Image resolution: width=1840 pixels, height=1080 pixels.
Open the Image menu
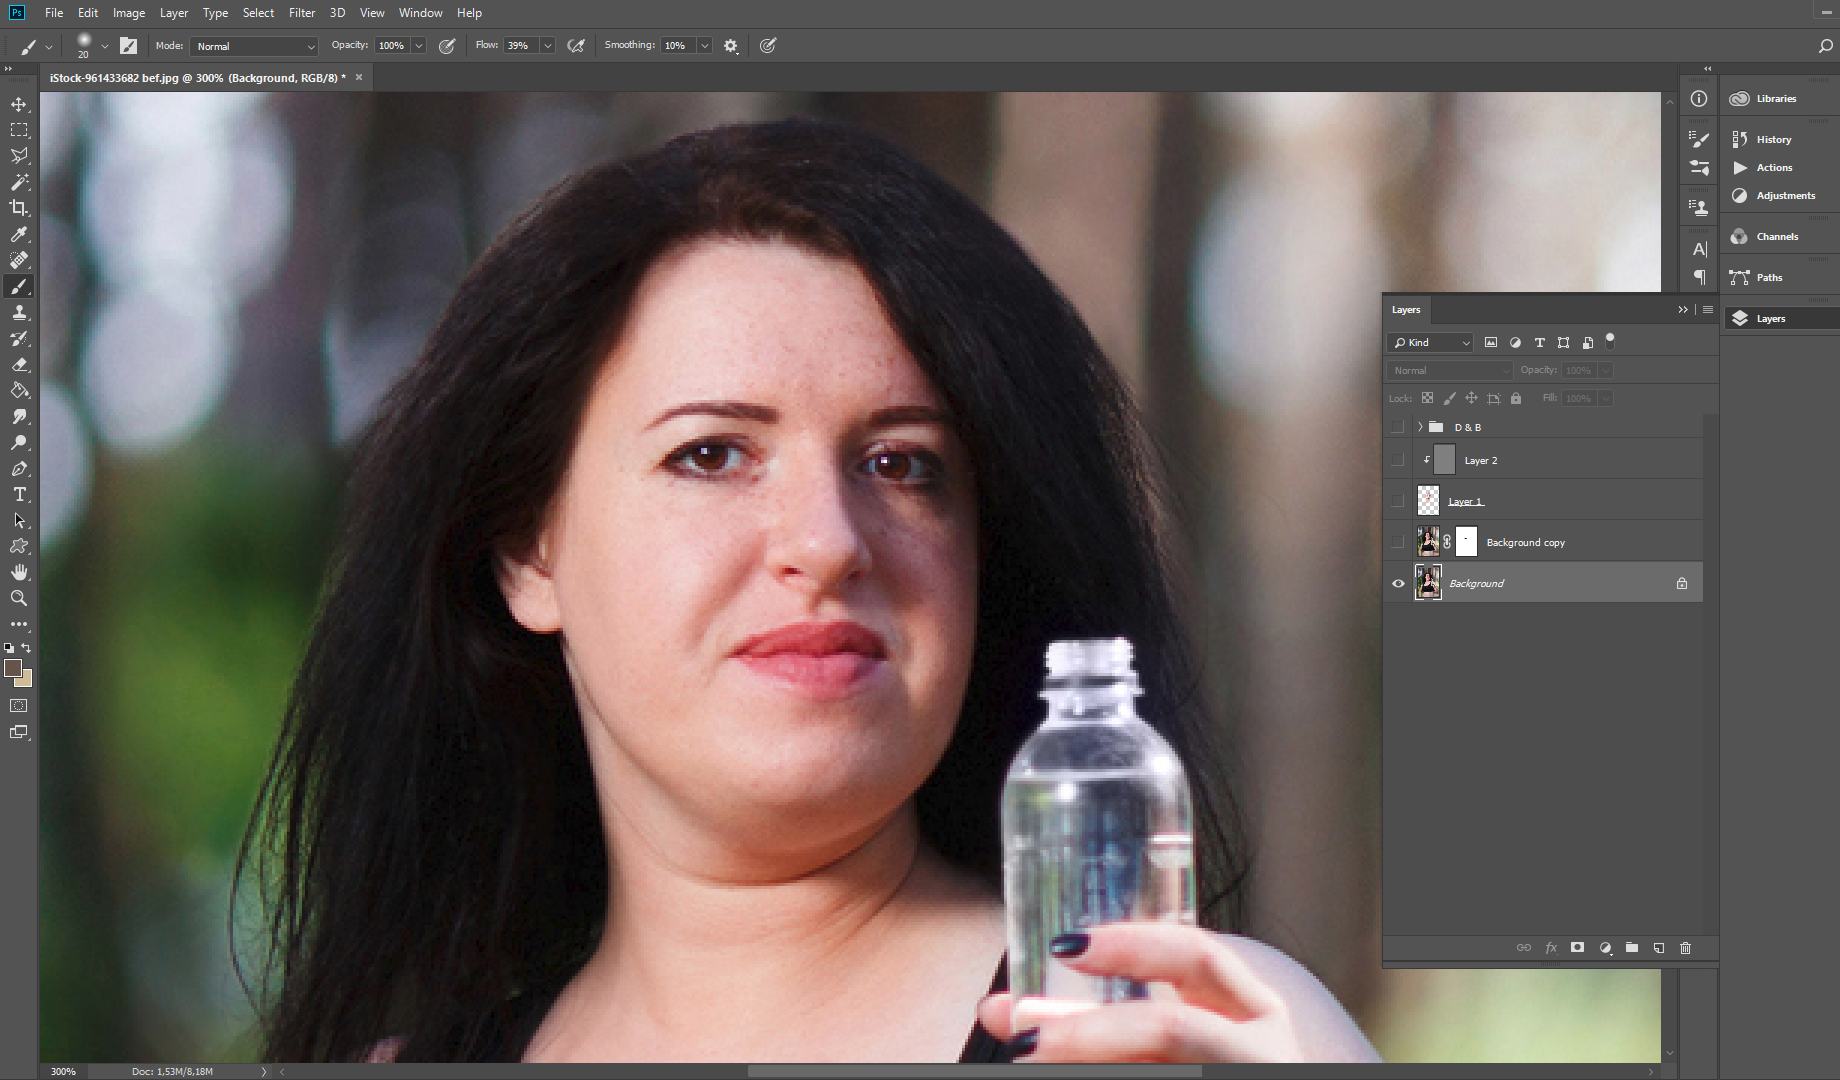(x=129, y=13)
